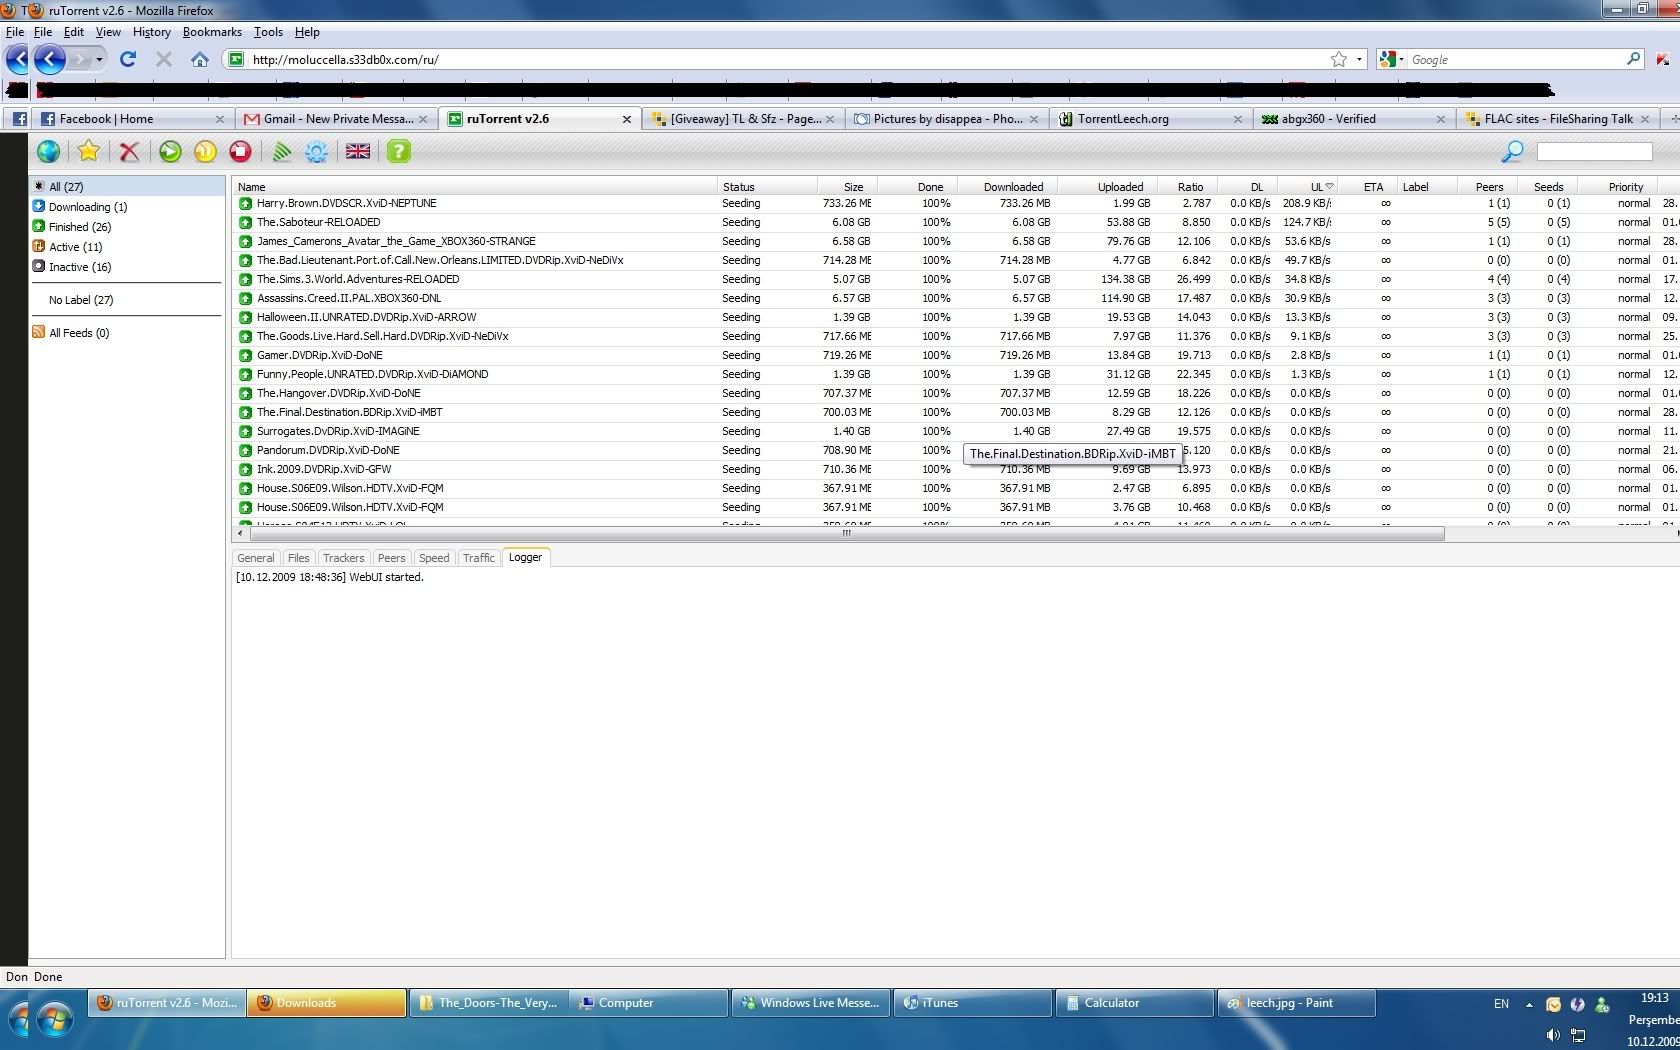
Task: Open the Tools menu
Action: point(268,32)
